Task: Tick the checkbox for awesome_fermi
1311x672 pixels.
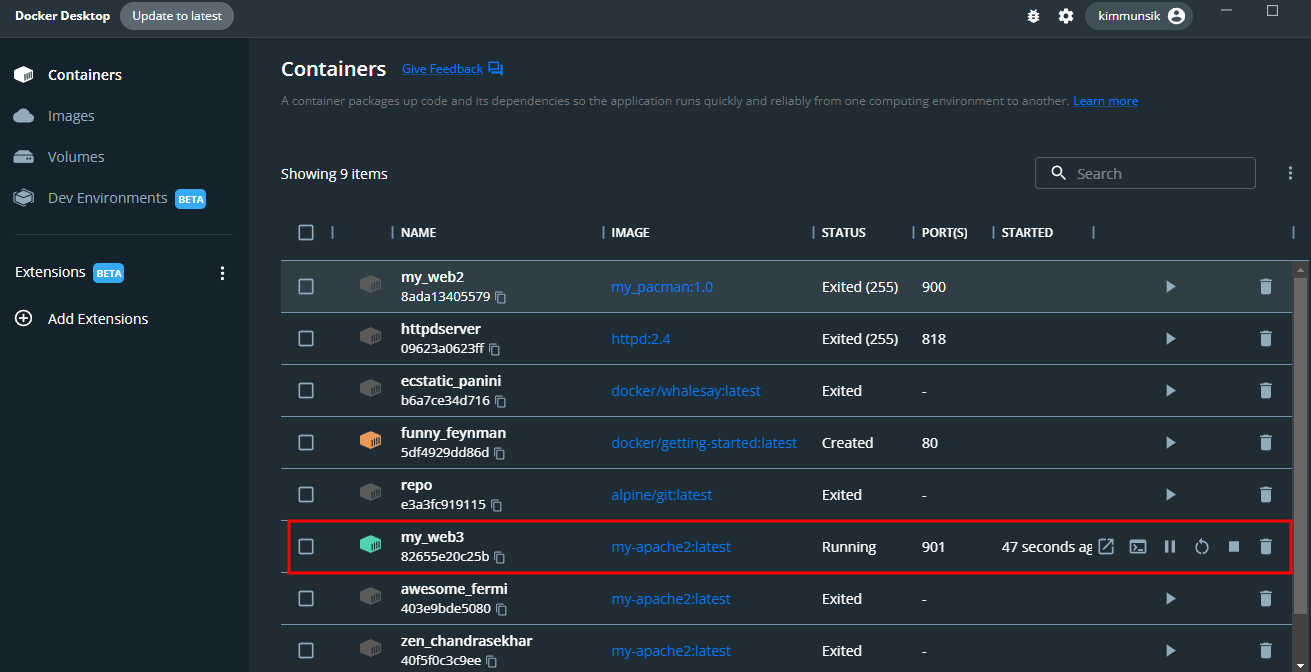Action: click(306, 599)
